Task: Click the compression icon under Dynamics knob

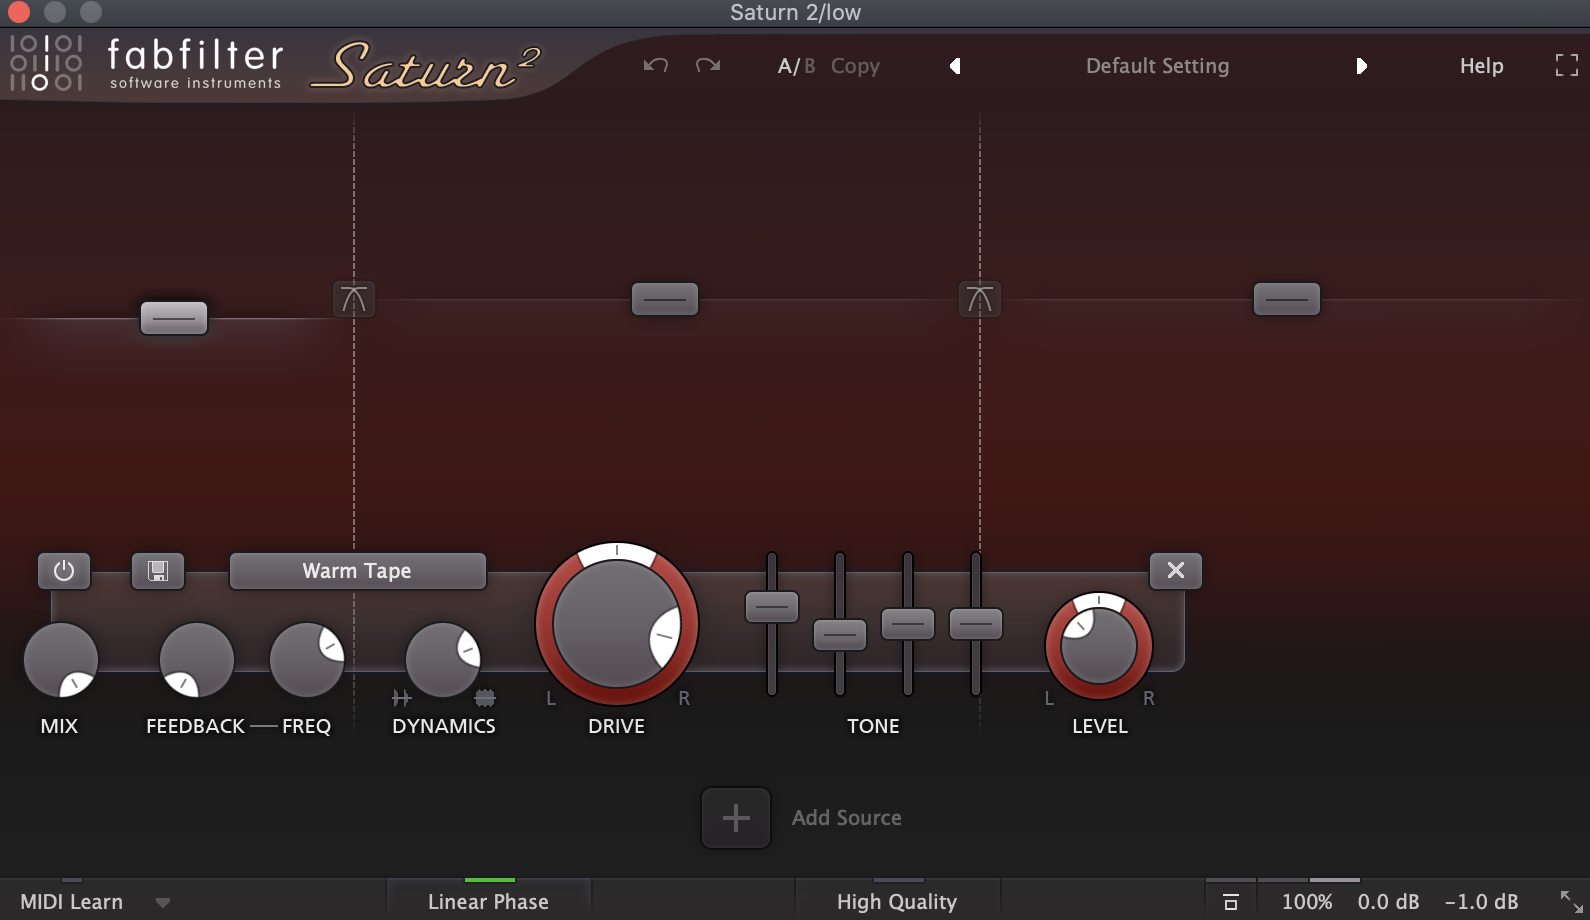Action: pyautogui.click(x=485, y=698)
